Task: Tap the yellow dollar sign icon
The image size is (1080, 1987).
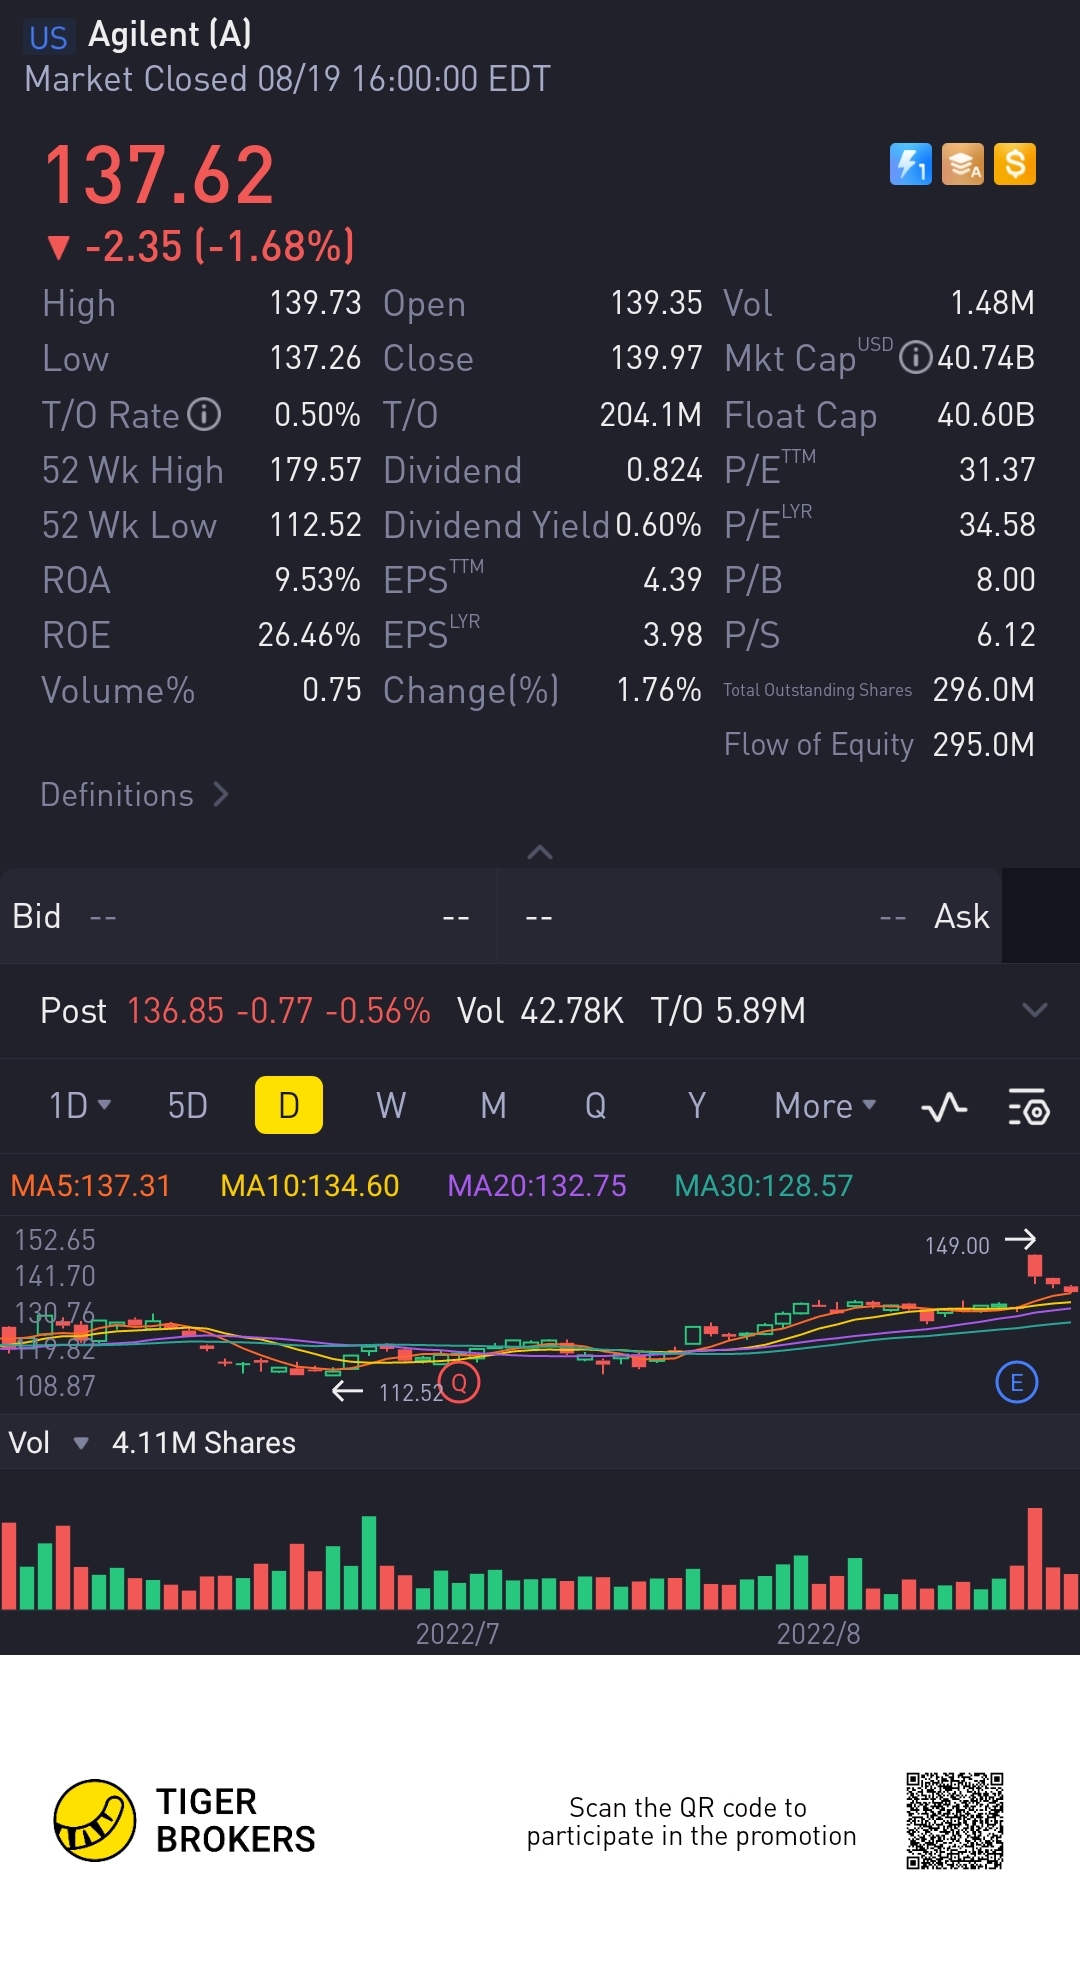Action: [1015, 164]
